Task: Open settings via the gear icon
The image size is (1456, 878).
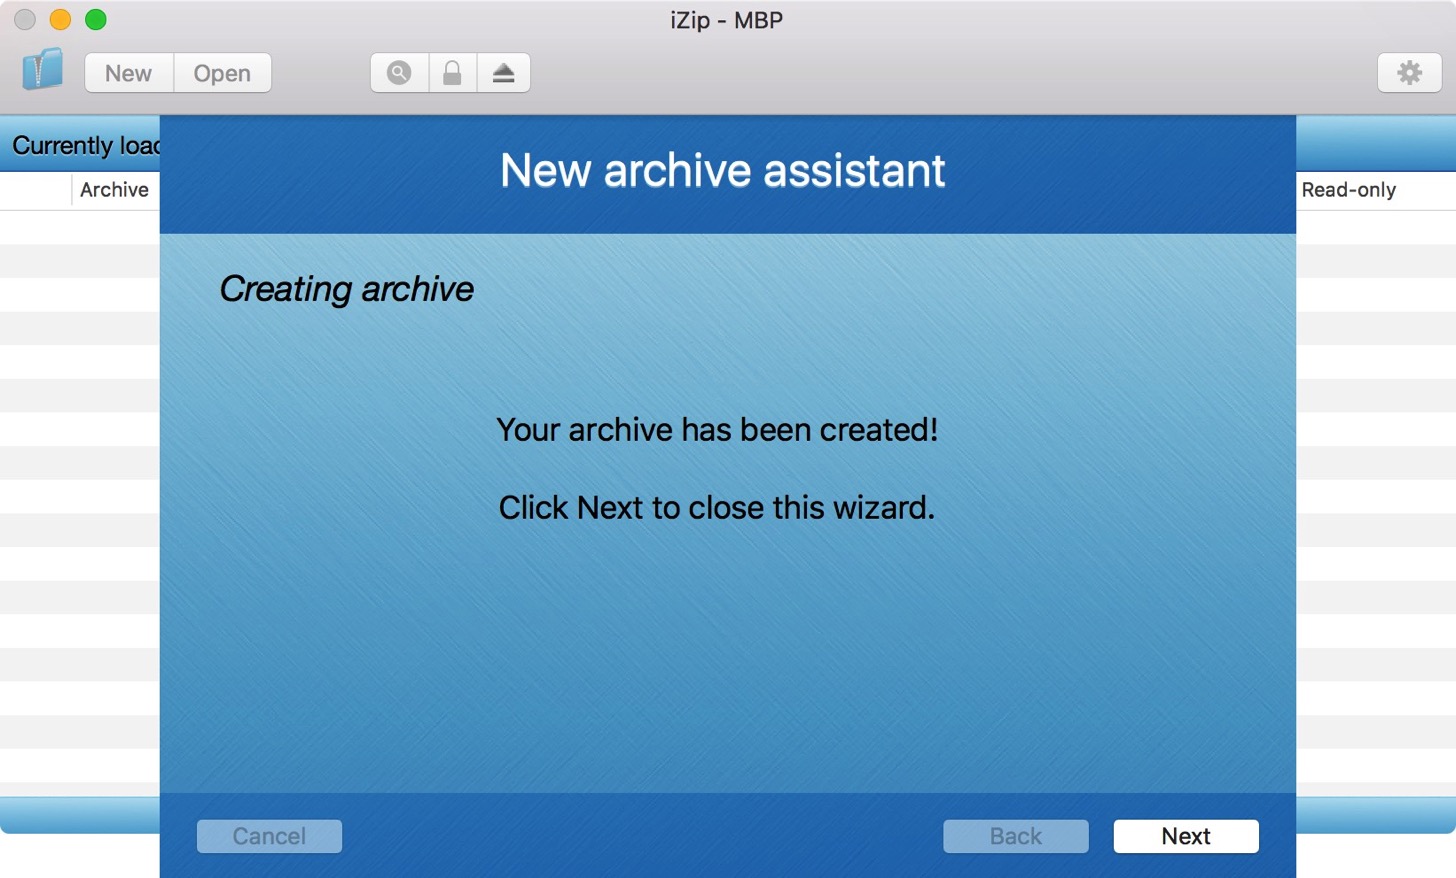Action: [1409, 73]
